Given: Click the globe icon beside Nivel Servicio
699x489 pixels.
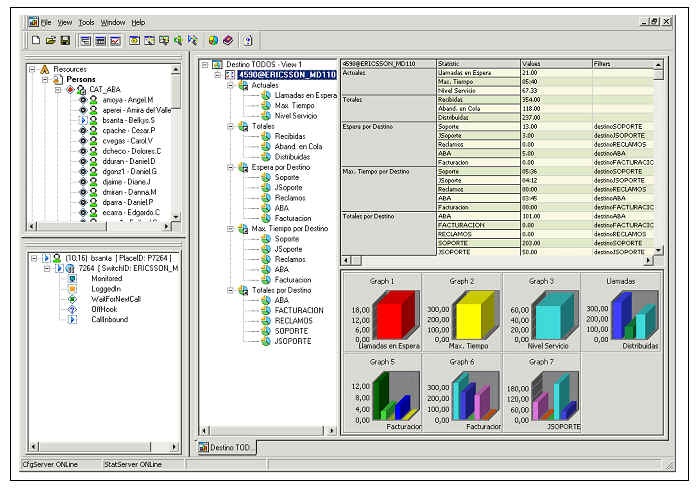Looking at the screenshot, I should coord(266,116).
